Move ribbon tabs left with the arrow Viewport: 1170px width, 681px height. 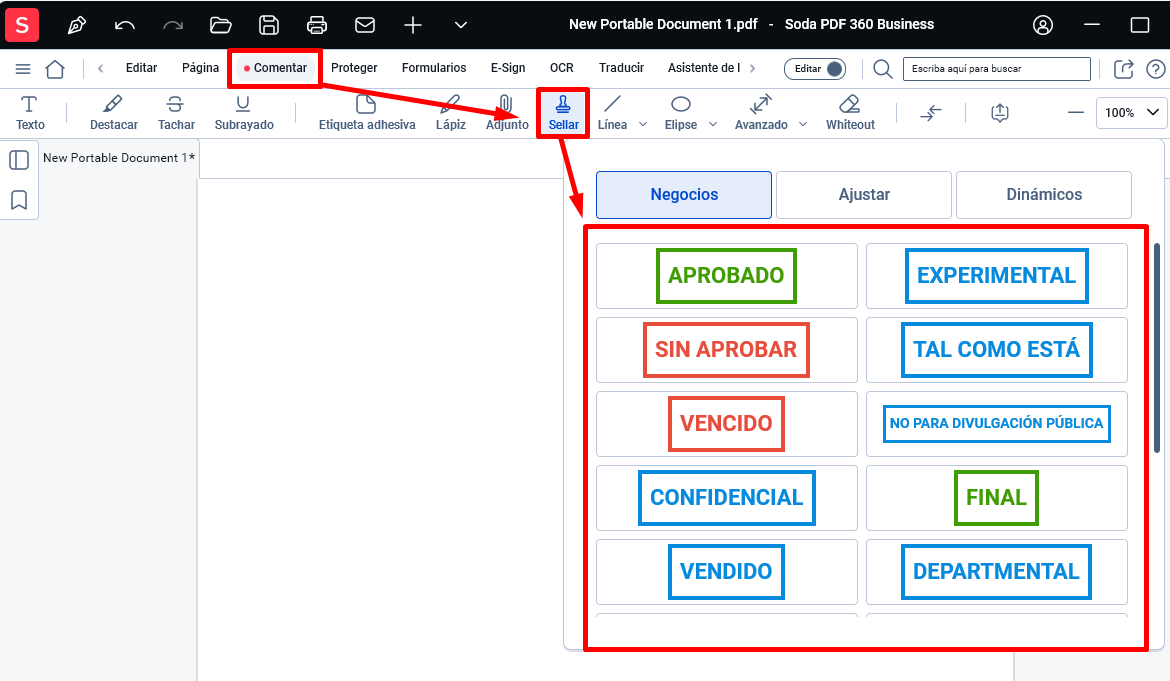(101, 68)
